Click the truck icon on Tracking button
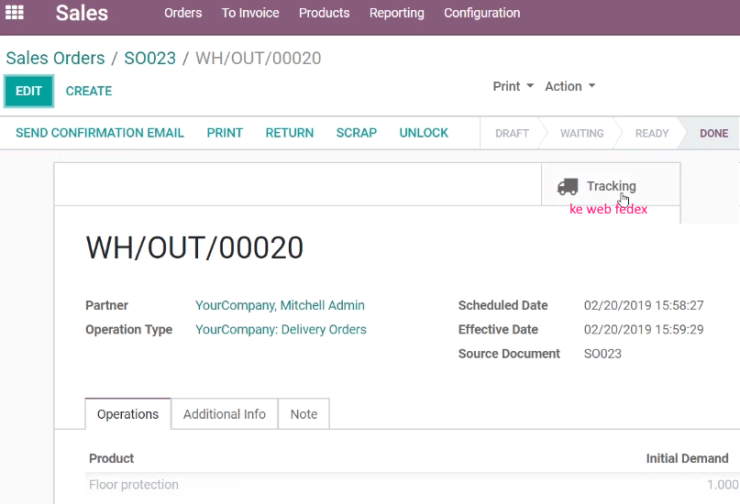This screenshot has width=740, height=504. pos(567,186)
